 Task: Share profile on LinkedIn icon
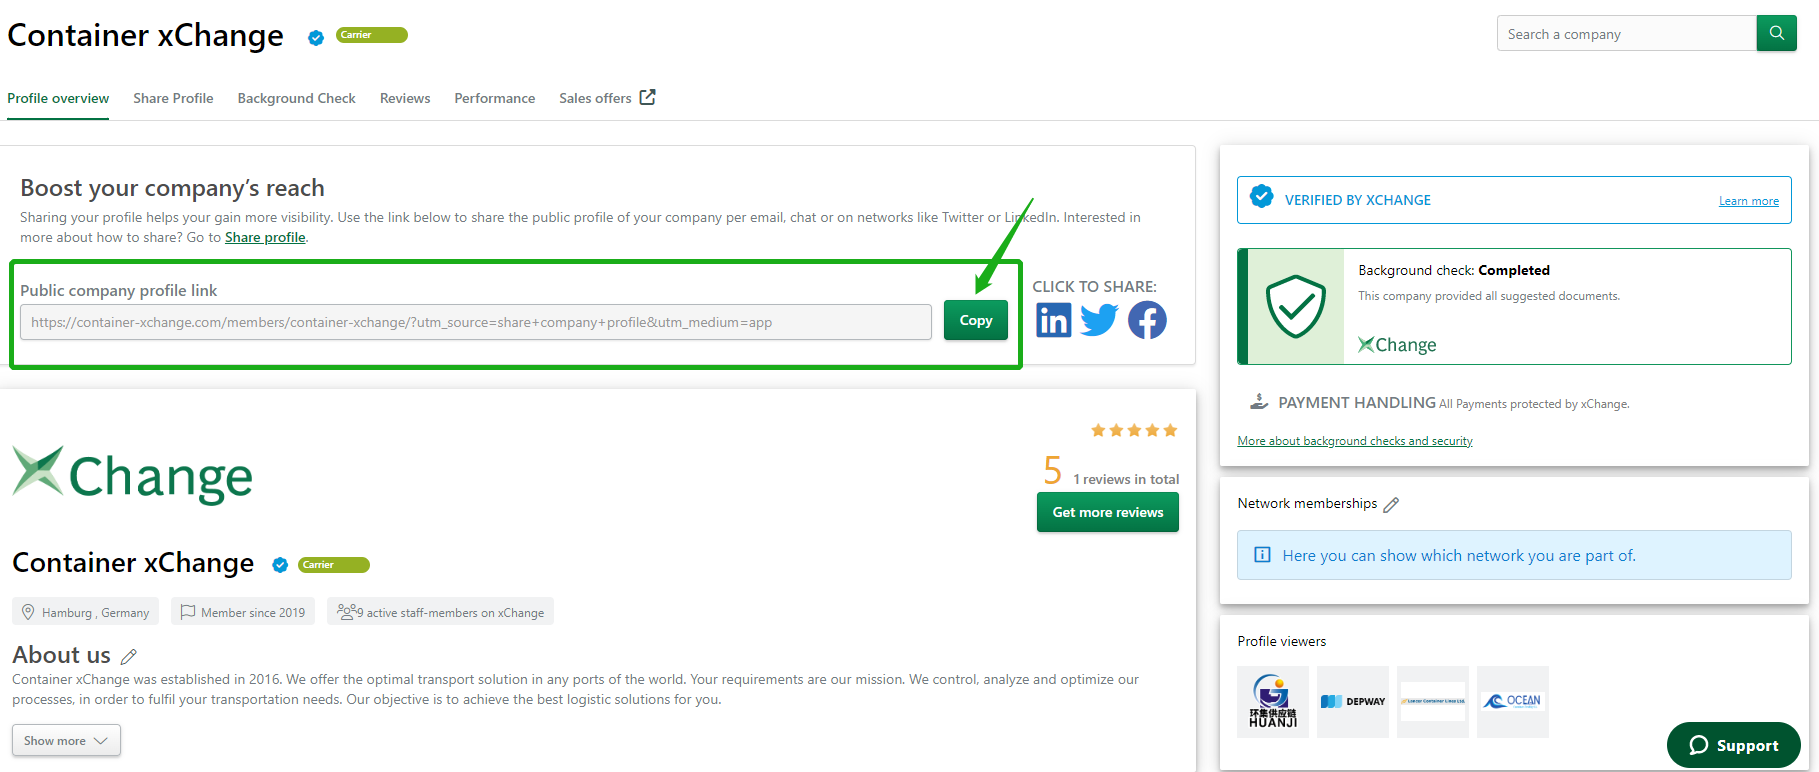(1053, 320)
